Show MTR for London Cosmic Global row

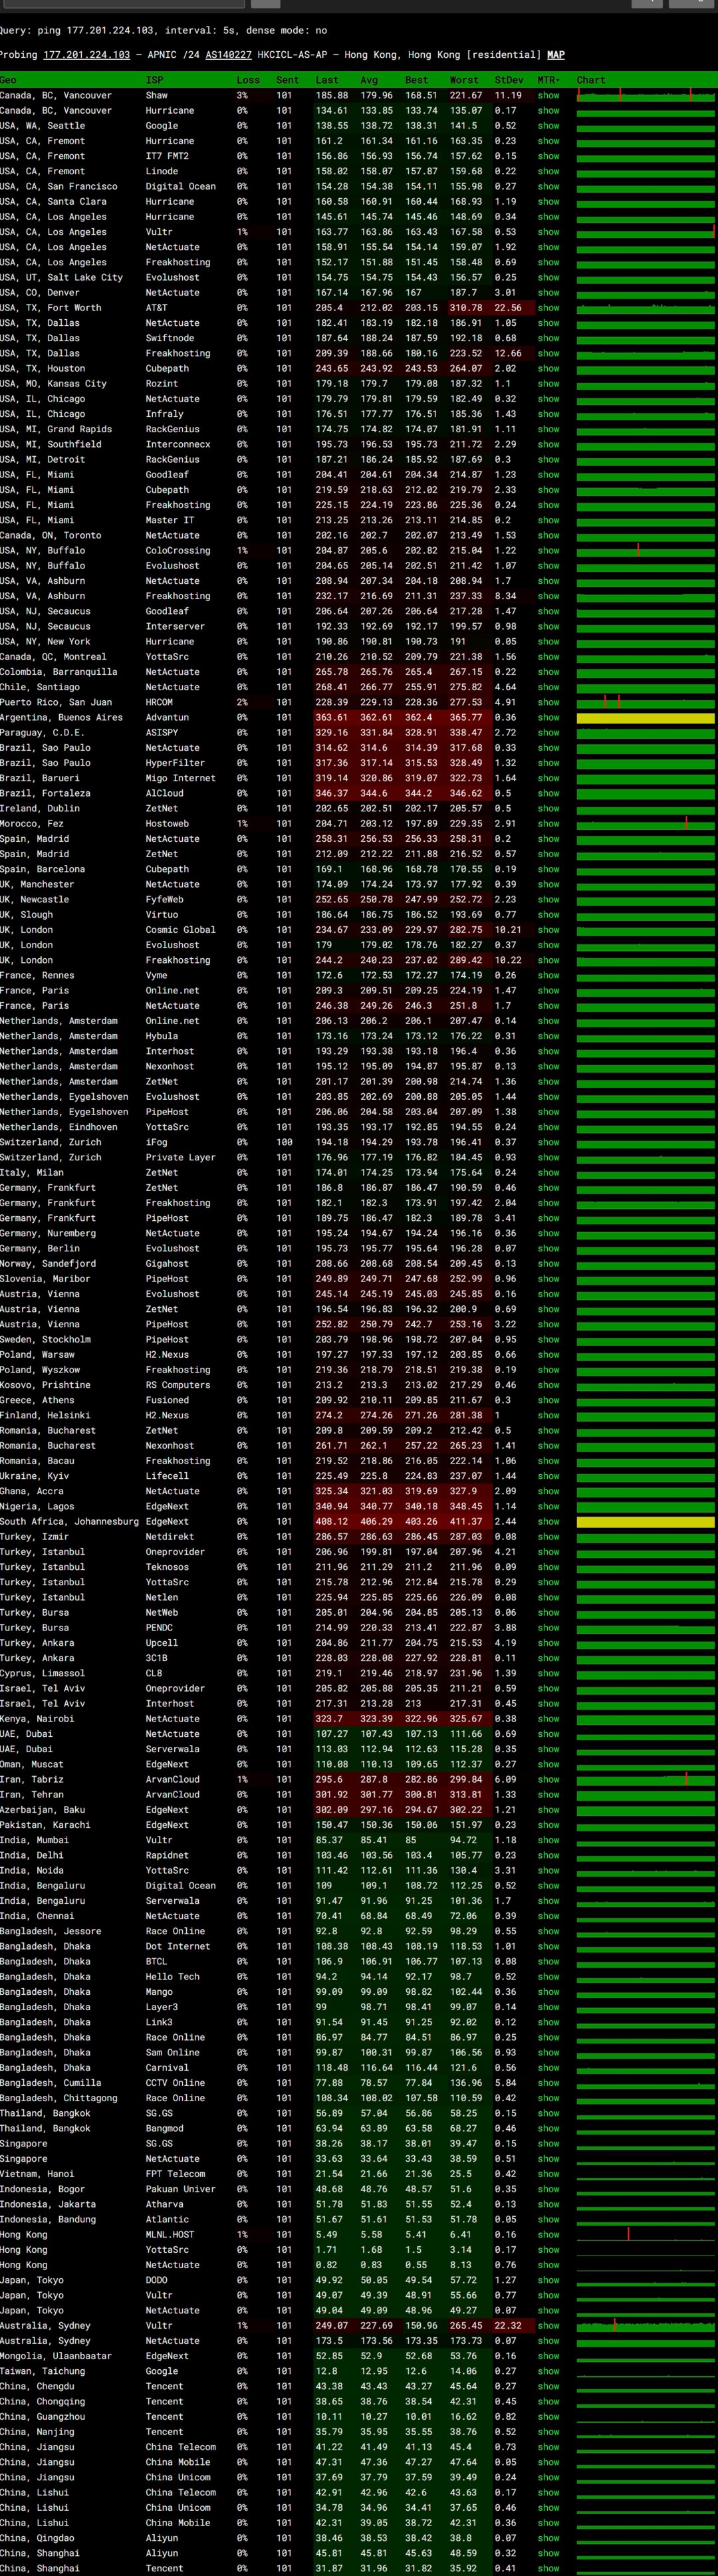[548, 930]
